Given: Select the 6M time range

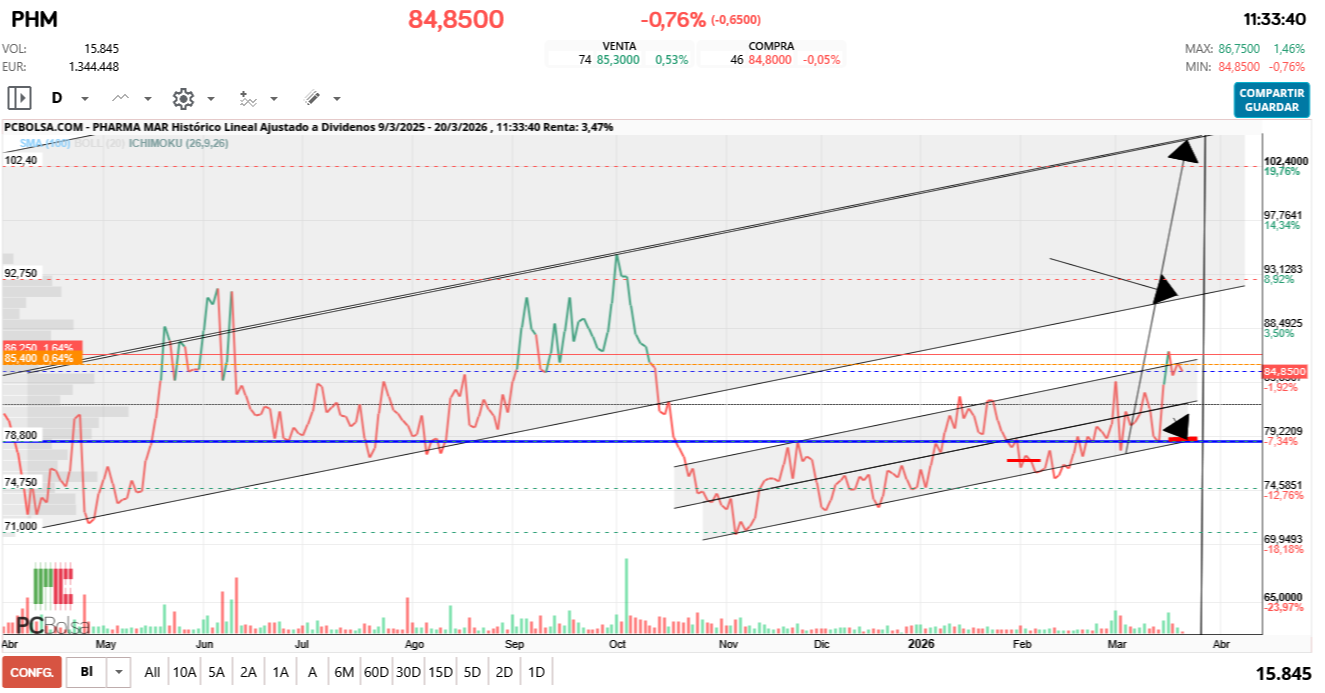Looking at the screenshot, I should (344, 672).
